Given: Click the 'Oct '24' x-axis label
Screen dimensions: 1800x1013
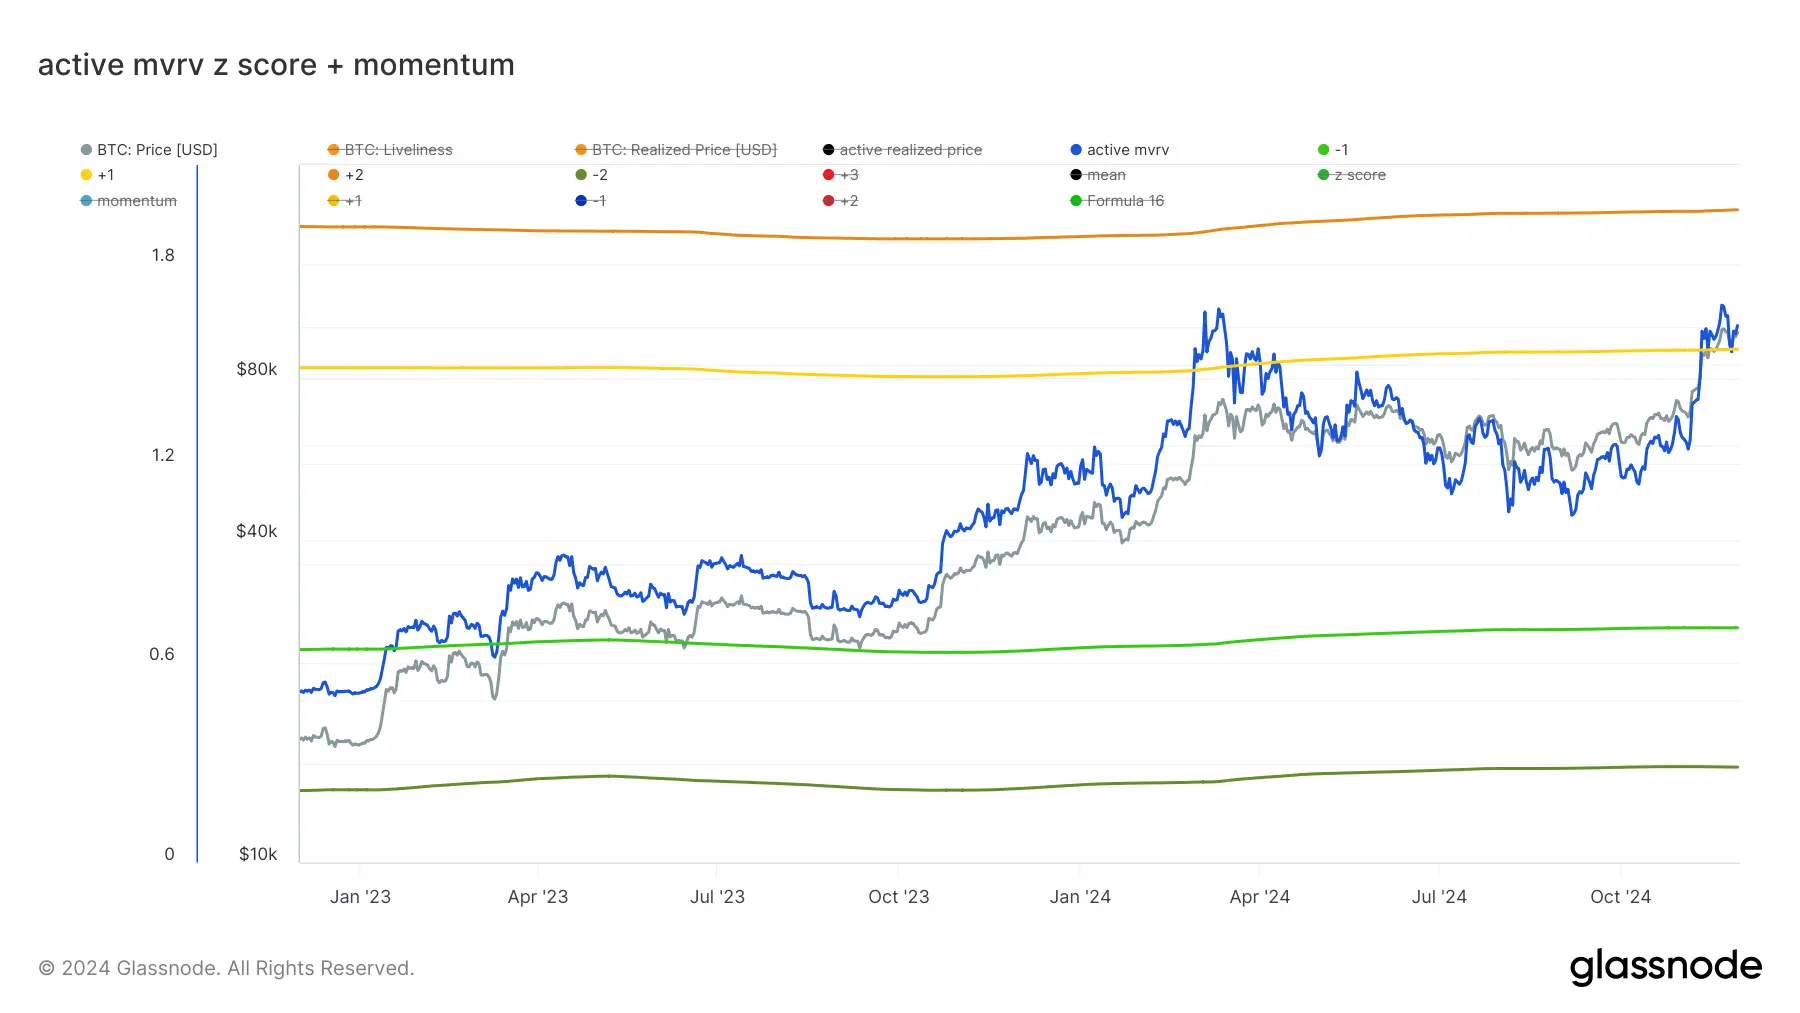Looking at the screenshot, I should [1621, 897].
